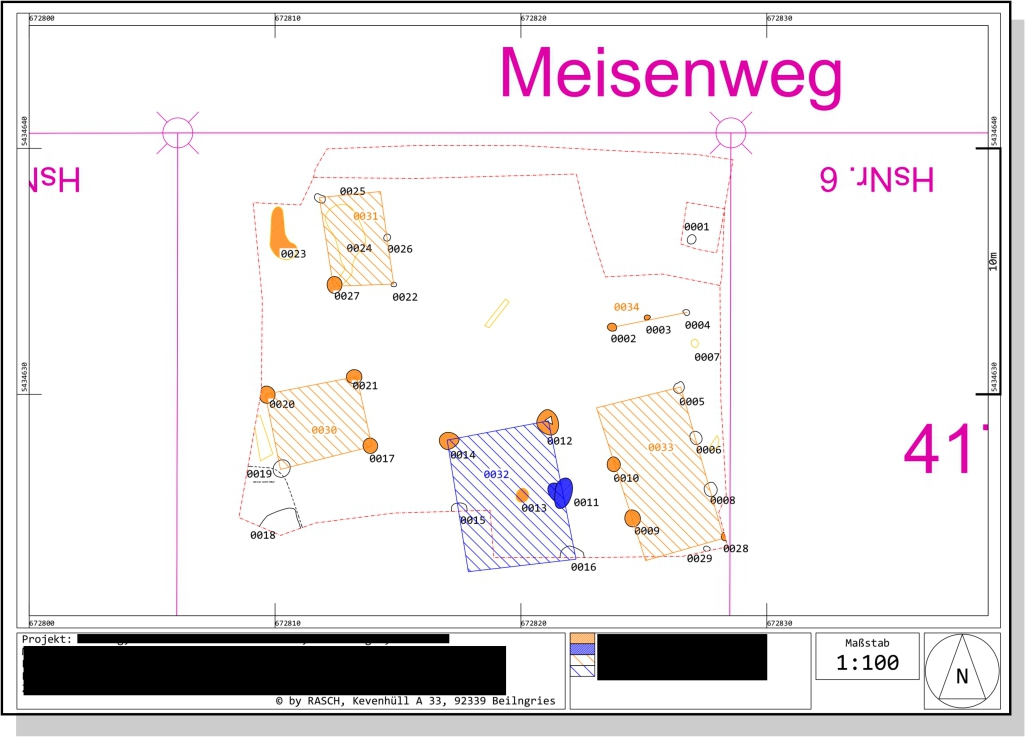This screenshot has height=737, width=1025.
Task: Click the RASCH Beilngries copyright text
Action: tap(416, 701)
